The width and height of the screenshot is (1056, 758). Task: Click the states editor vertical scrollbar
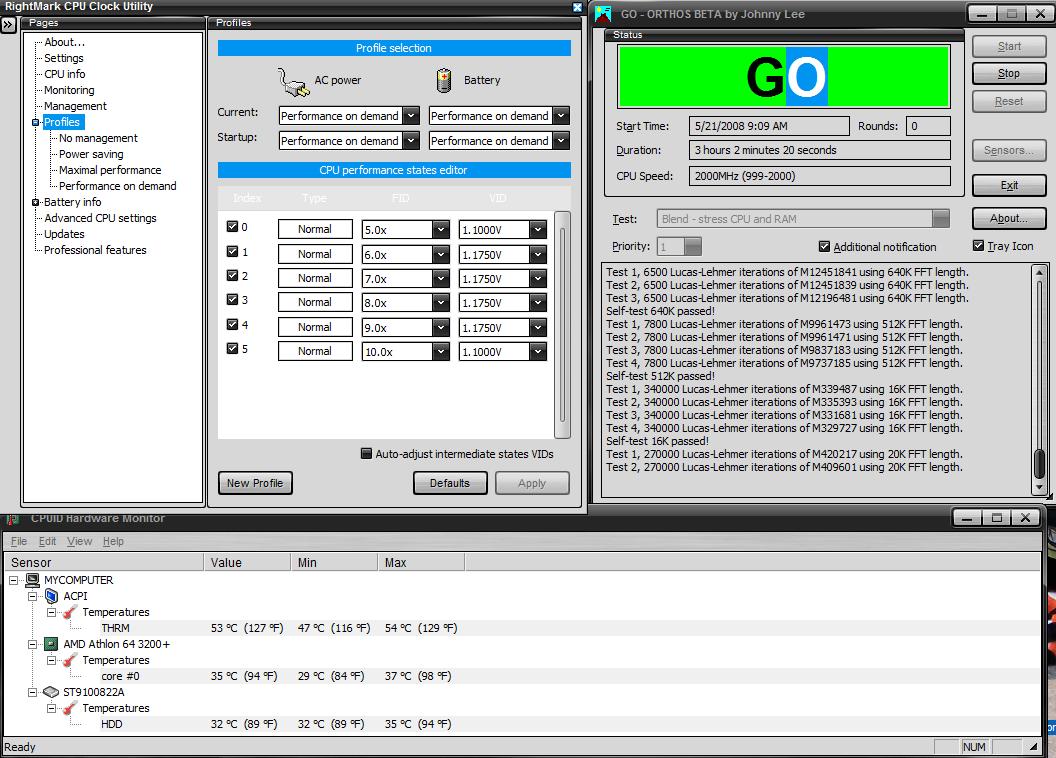click(562, 325)
